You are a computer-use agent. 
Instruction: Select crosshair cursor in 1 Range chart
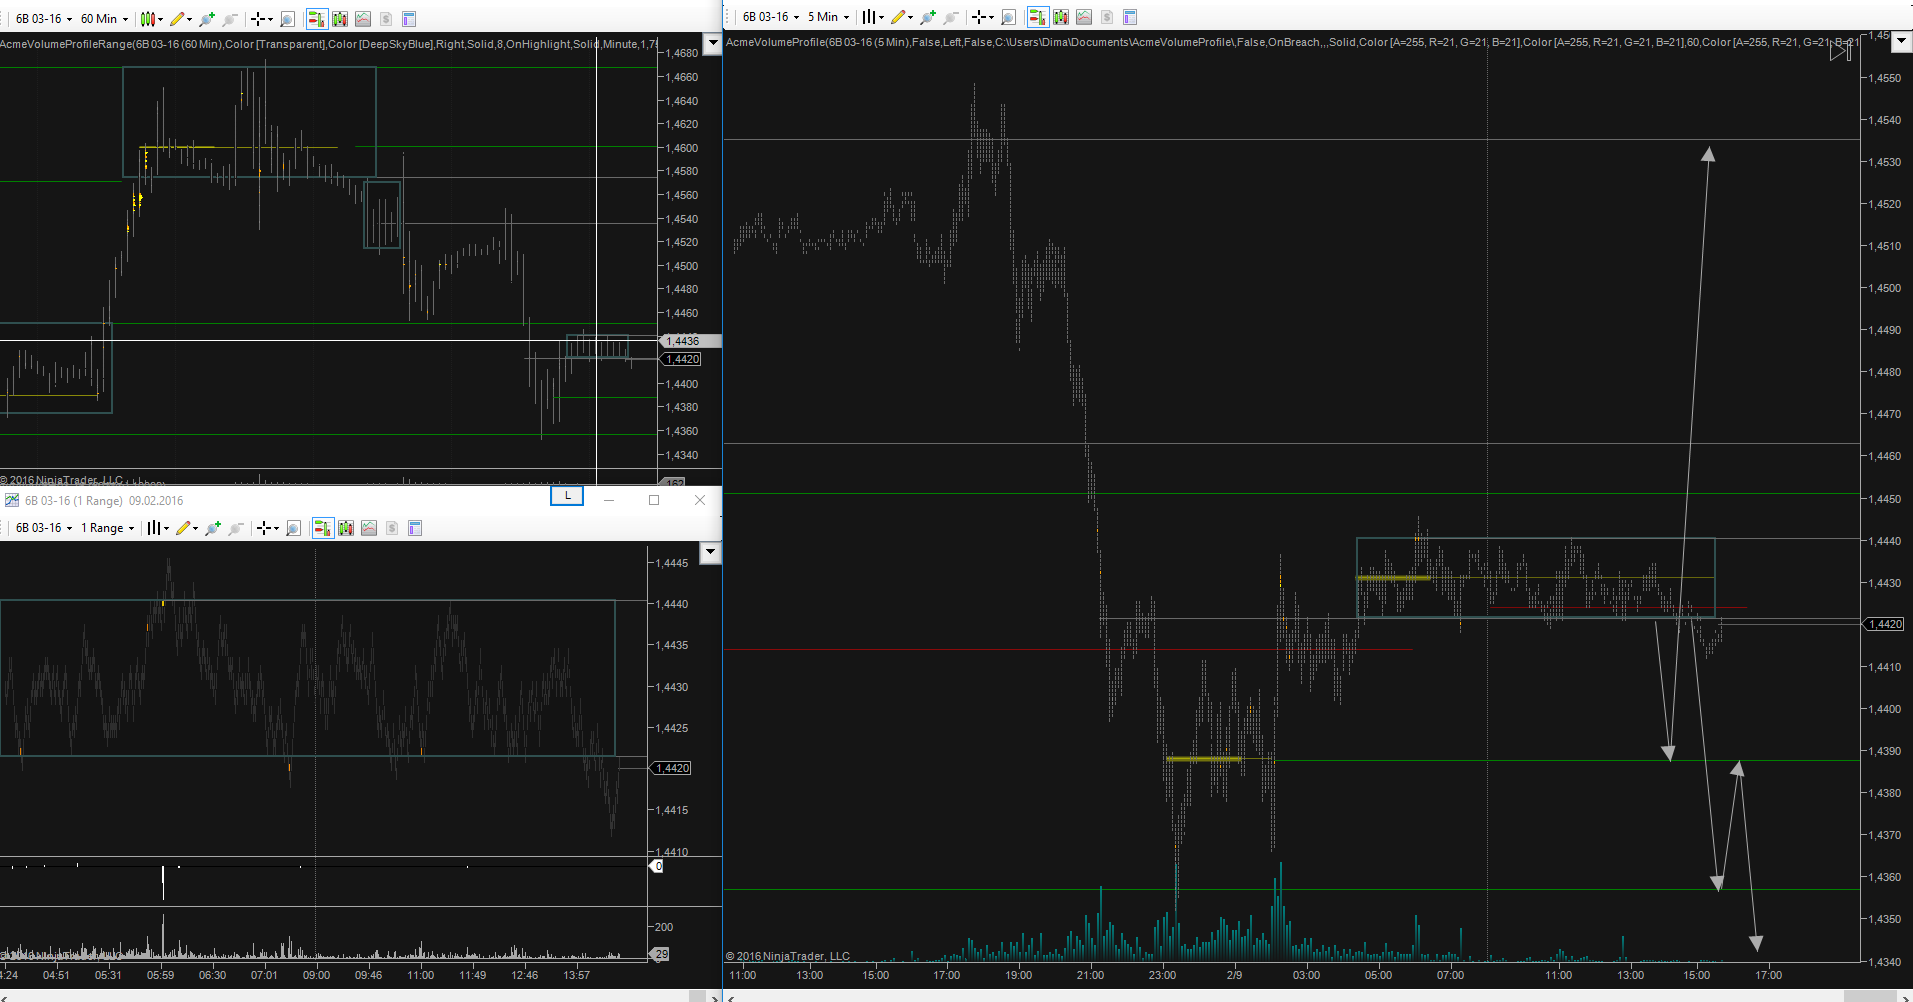[x=268, y=528]
